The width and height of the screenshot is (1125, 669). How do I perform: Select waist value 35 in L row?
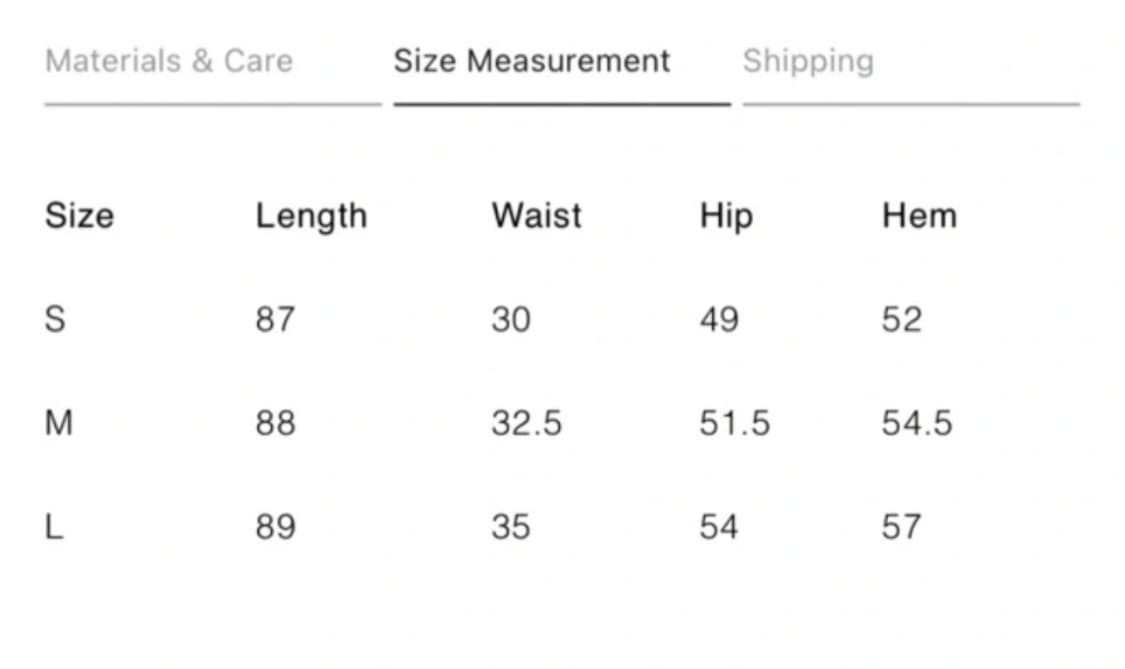[511, 527]
